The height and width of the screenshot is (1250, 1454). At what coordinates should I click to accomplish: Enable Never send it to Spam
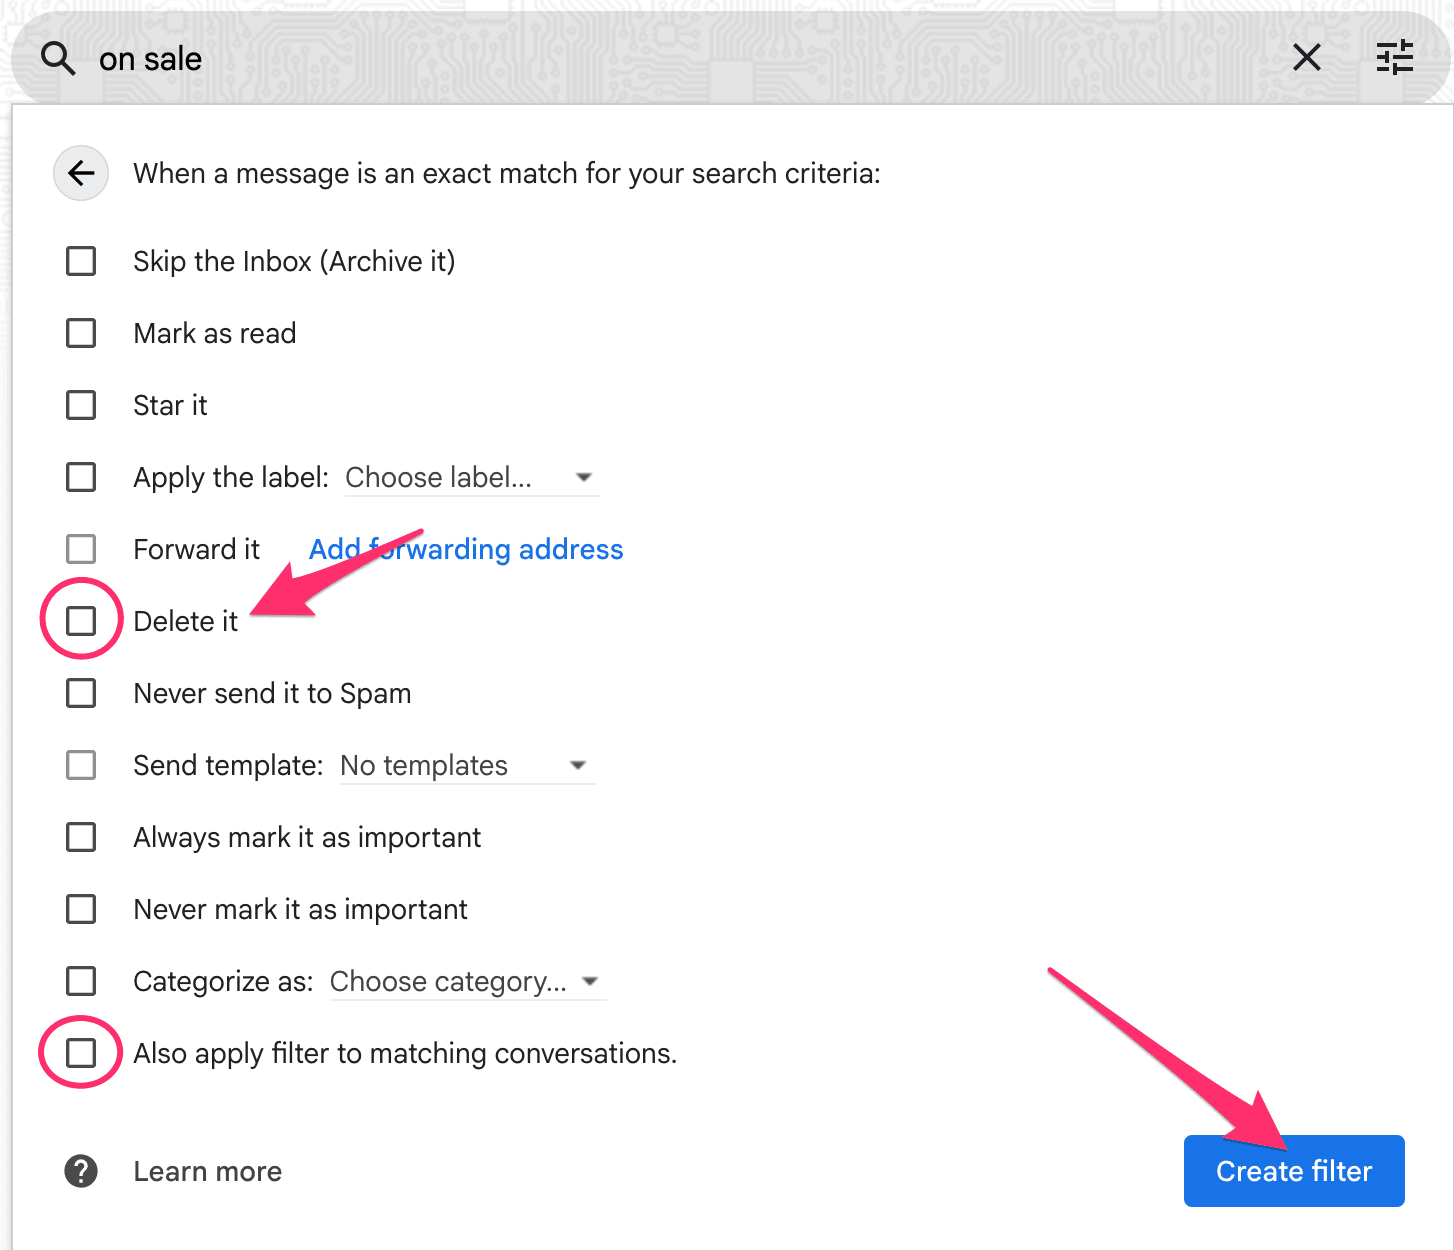tap(81, 693)
